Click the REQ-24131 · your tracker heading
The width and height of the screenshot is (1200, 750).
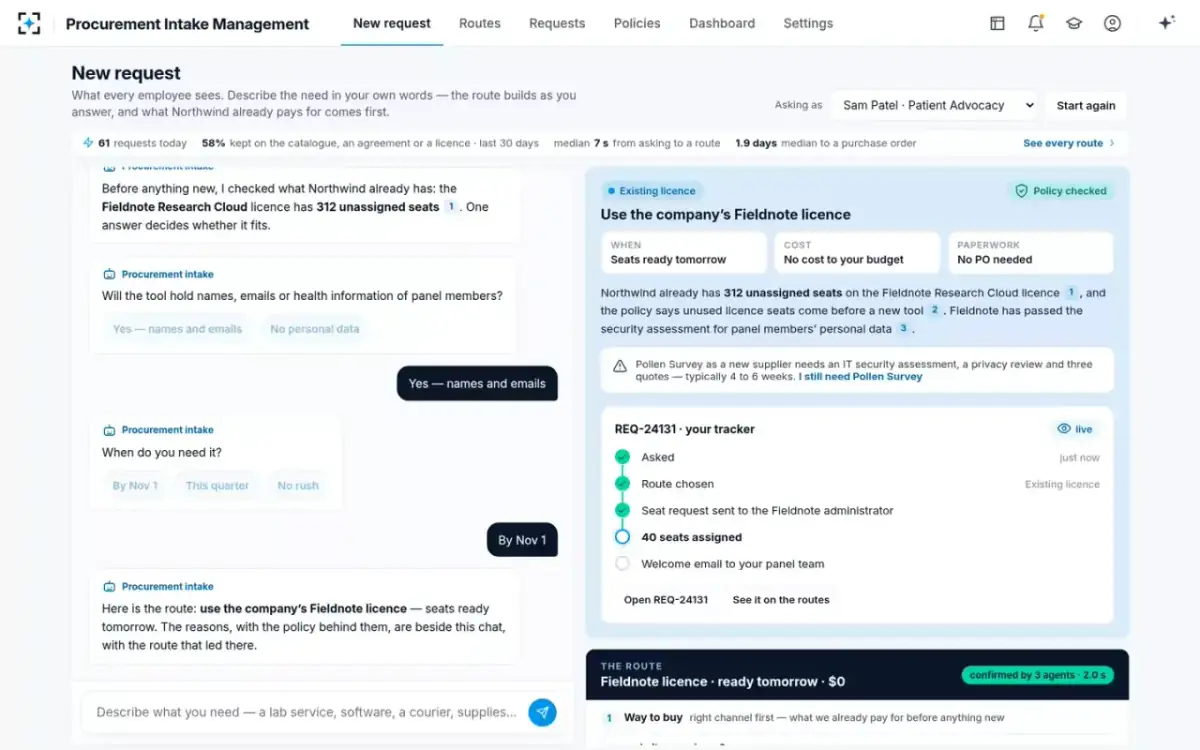pos(685,429)
